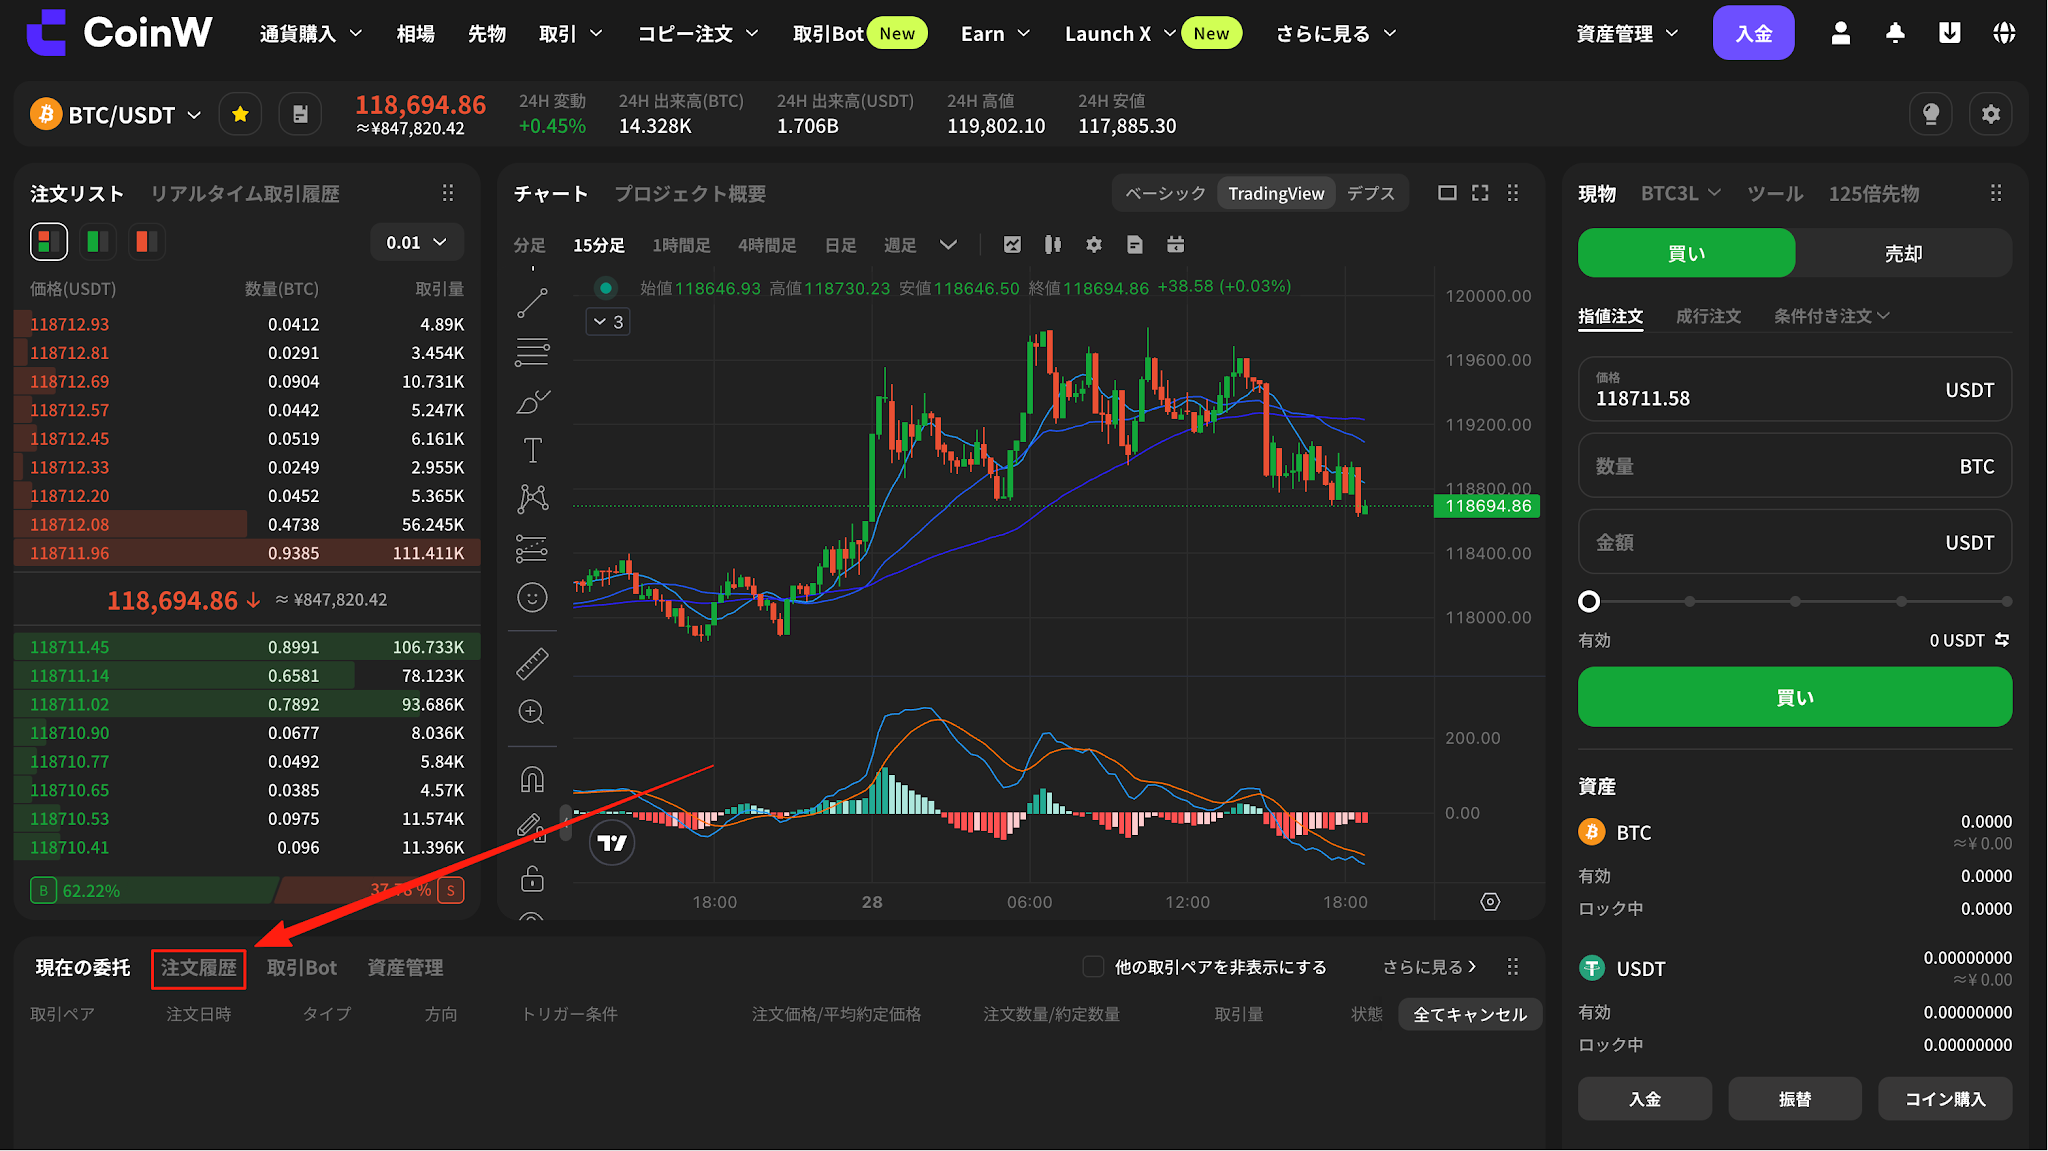The image size is (2048, 1151).
Task: Open the BTC3L dropdown
Action: pos(1680,193)
